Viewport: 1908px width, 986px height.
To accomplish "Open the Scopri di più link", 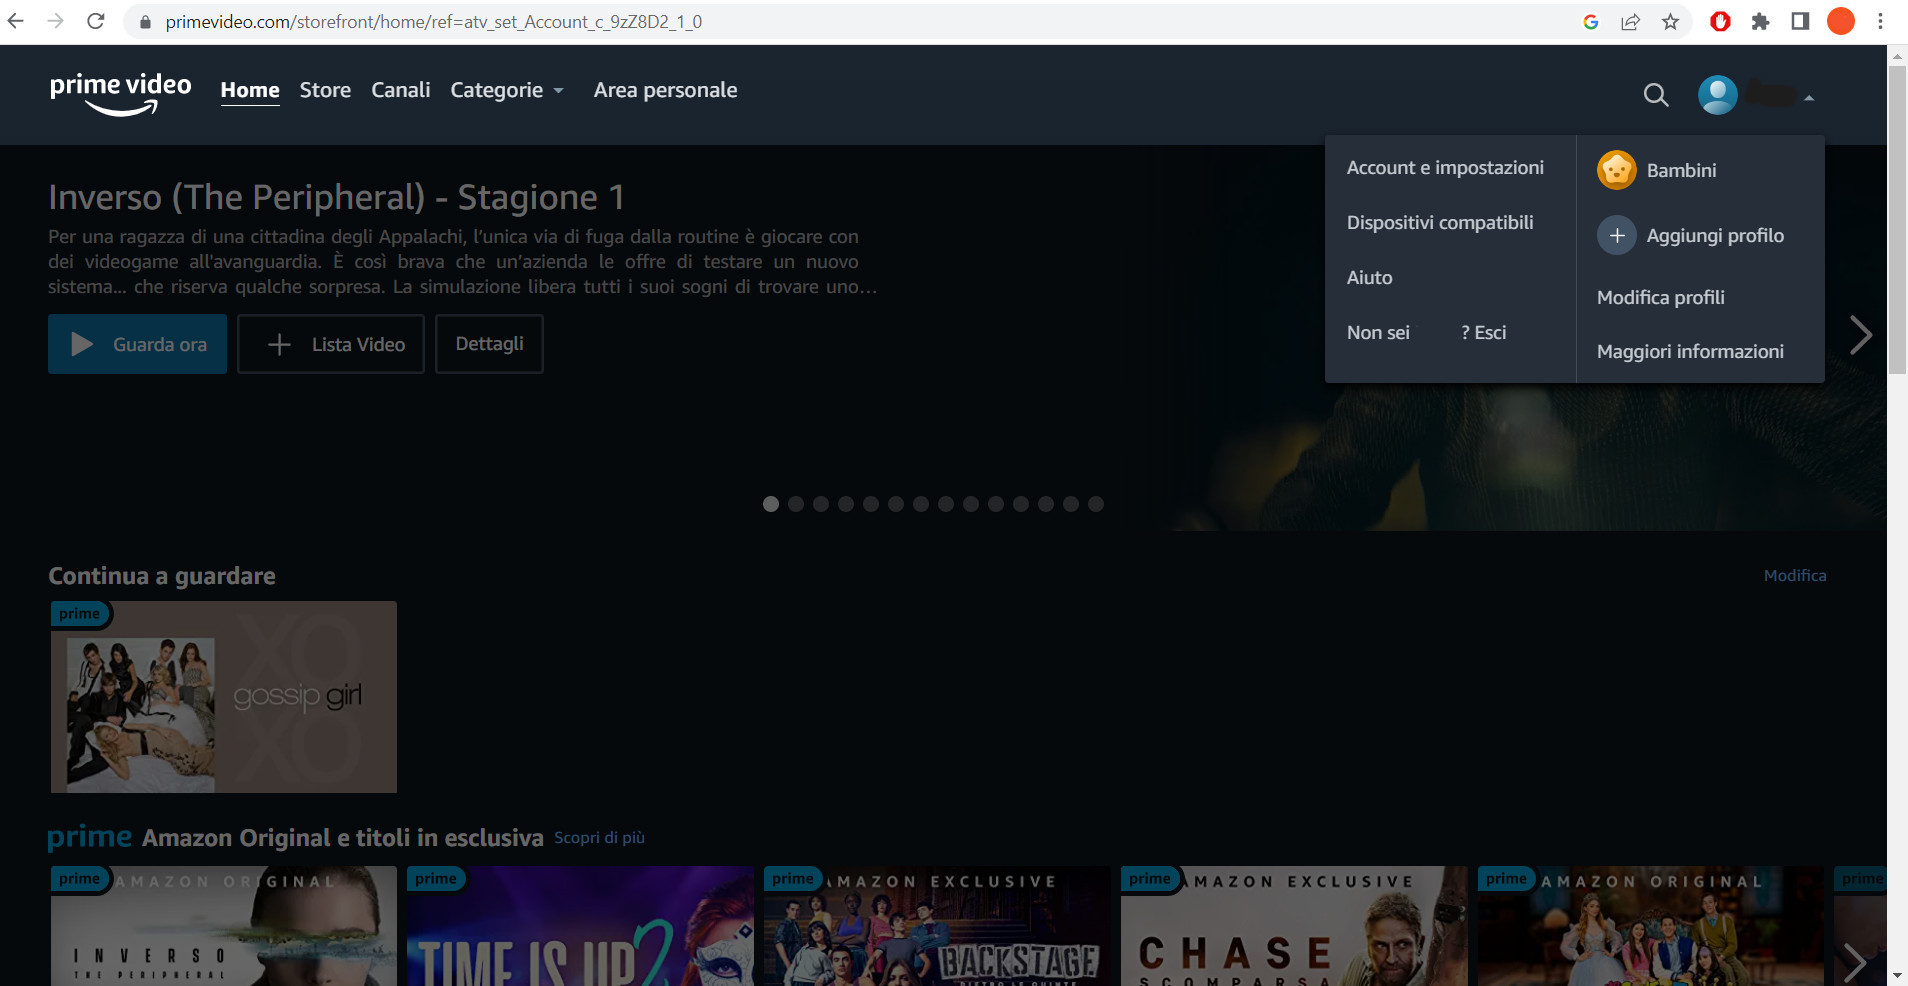I will click(598, 838).
